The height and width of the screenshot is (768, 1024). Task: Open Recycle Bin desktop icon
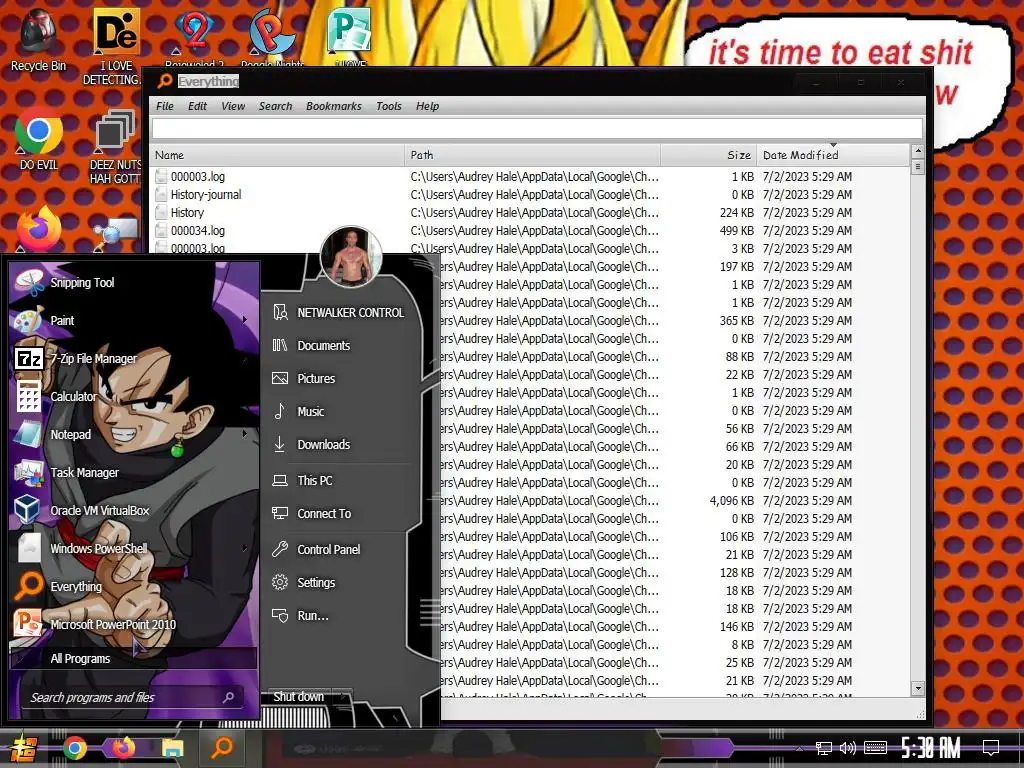[x=38, y=40]
